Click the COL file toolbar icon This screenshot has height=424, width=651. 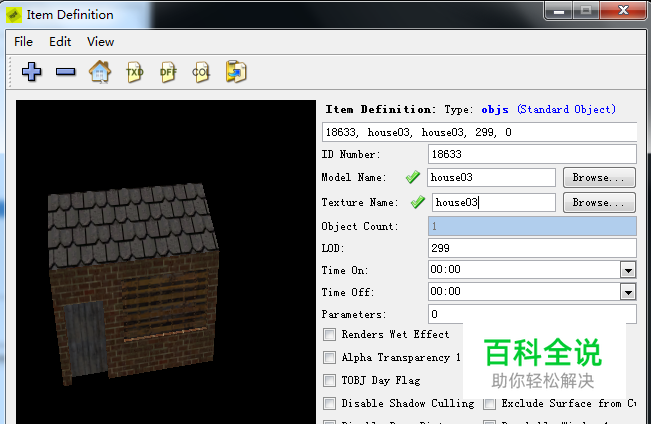[201, 72]
